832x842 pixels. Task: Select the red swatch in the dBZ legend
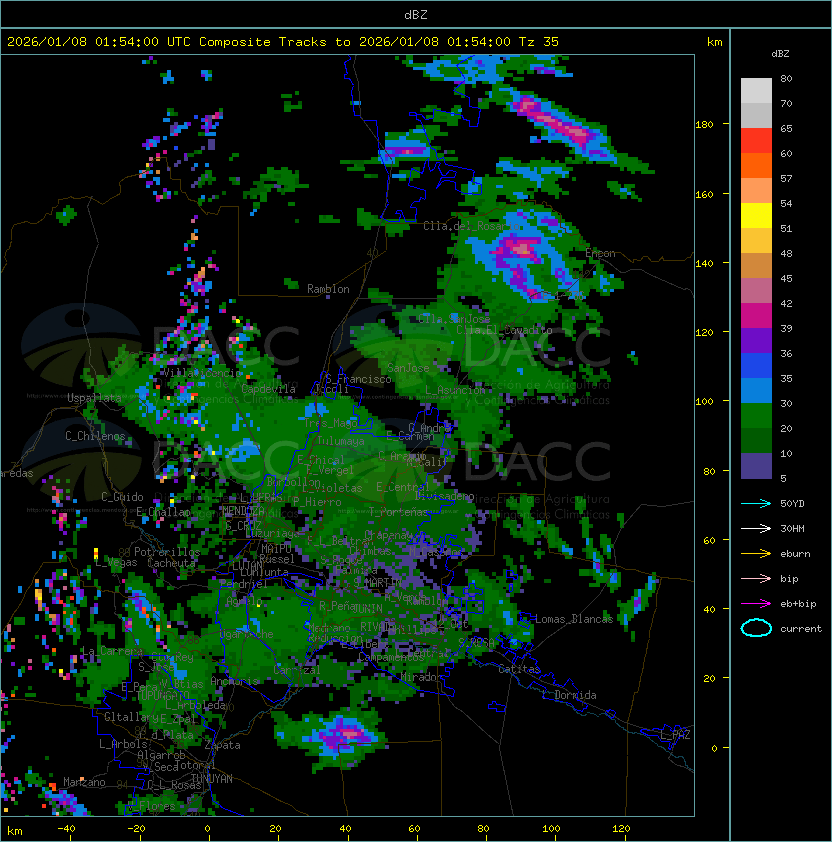756,141
